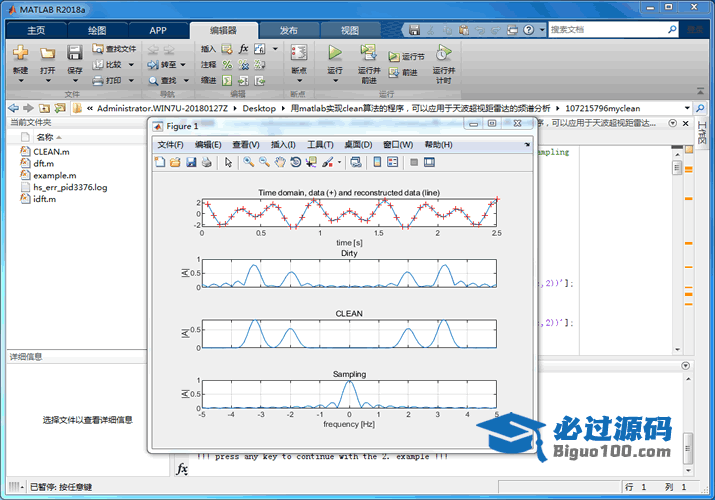715x500 pixels.
Task: Select the Edit Plot arrow tool
Action: [x=228, y=162]
